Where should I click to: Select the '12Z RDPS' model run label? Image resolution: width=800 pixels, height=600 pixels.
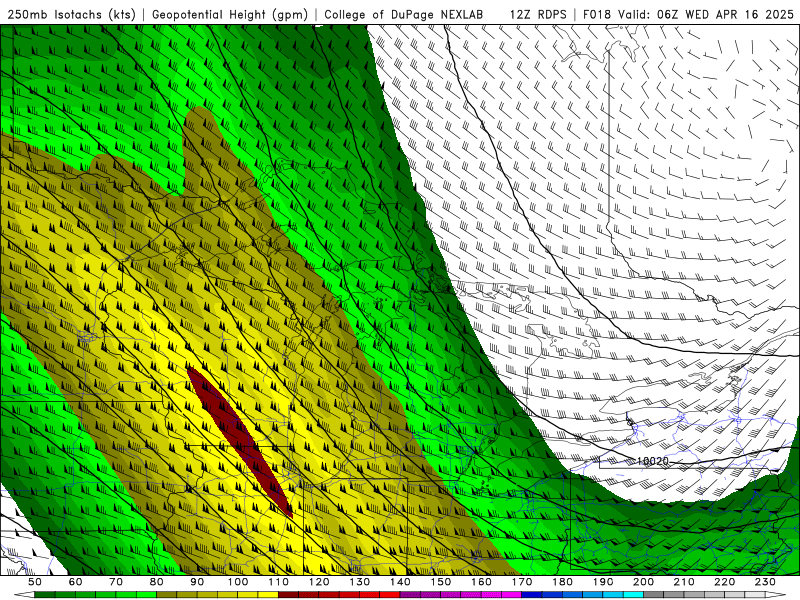[x=538, y=14]
